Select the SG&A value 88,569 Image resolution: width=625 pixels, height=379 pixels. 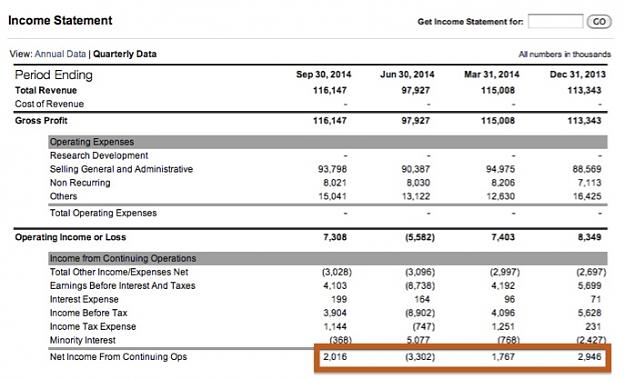tap(587, 169)
